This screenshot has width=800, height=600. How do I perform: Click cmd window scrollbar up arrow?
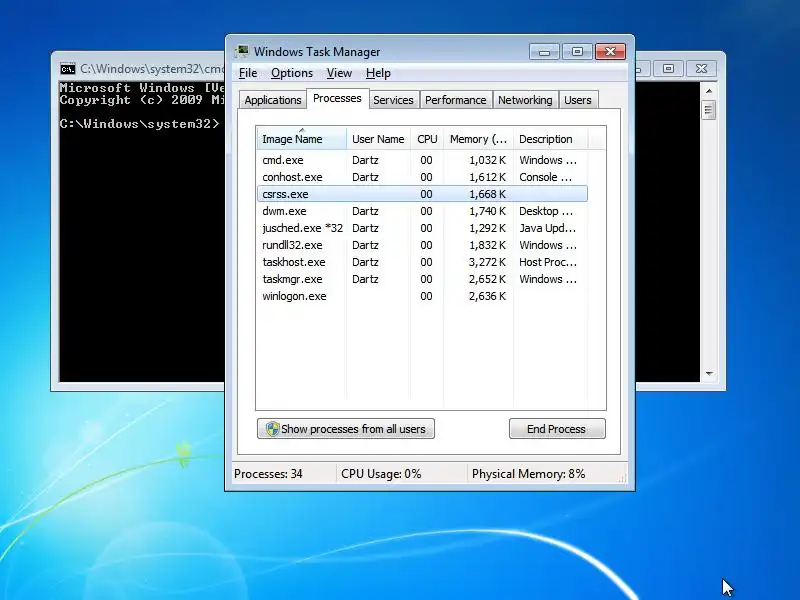[x=709, y=91]
